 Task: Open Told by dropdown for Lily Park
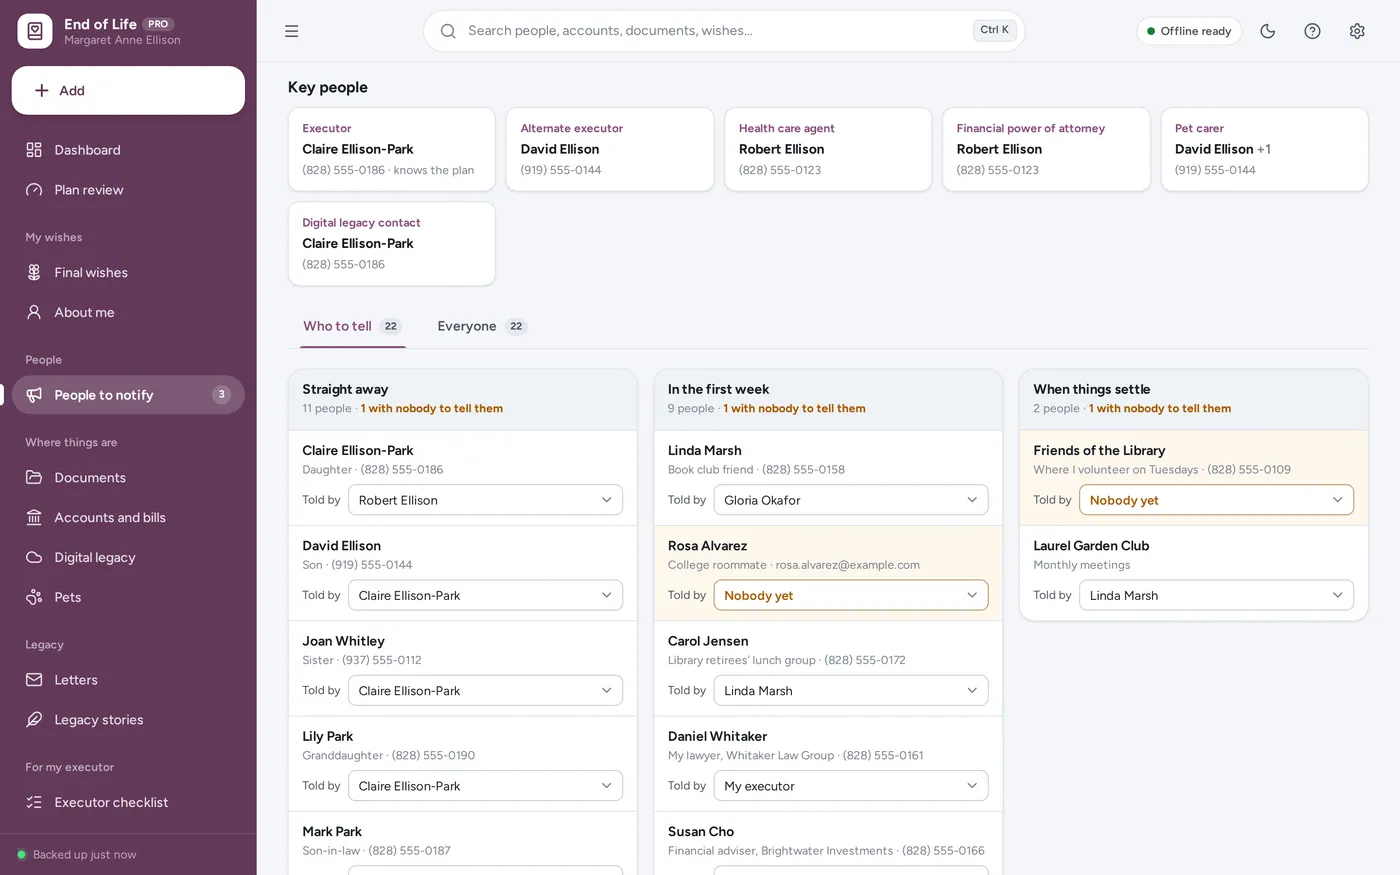coord(485,785)
